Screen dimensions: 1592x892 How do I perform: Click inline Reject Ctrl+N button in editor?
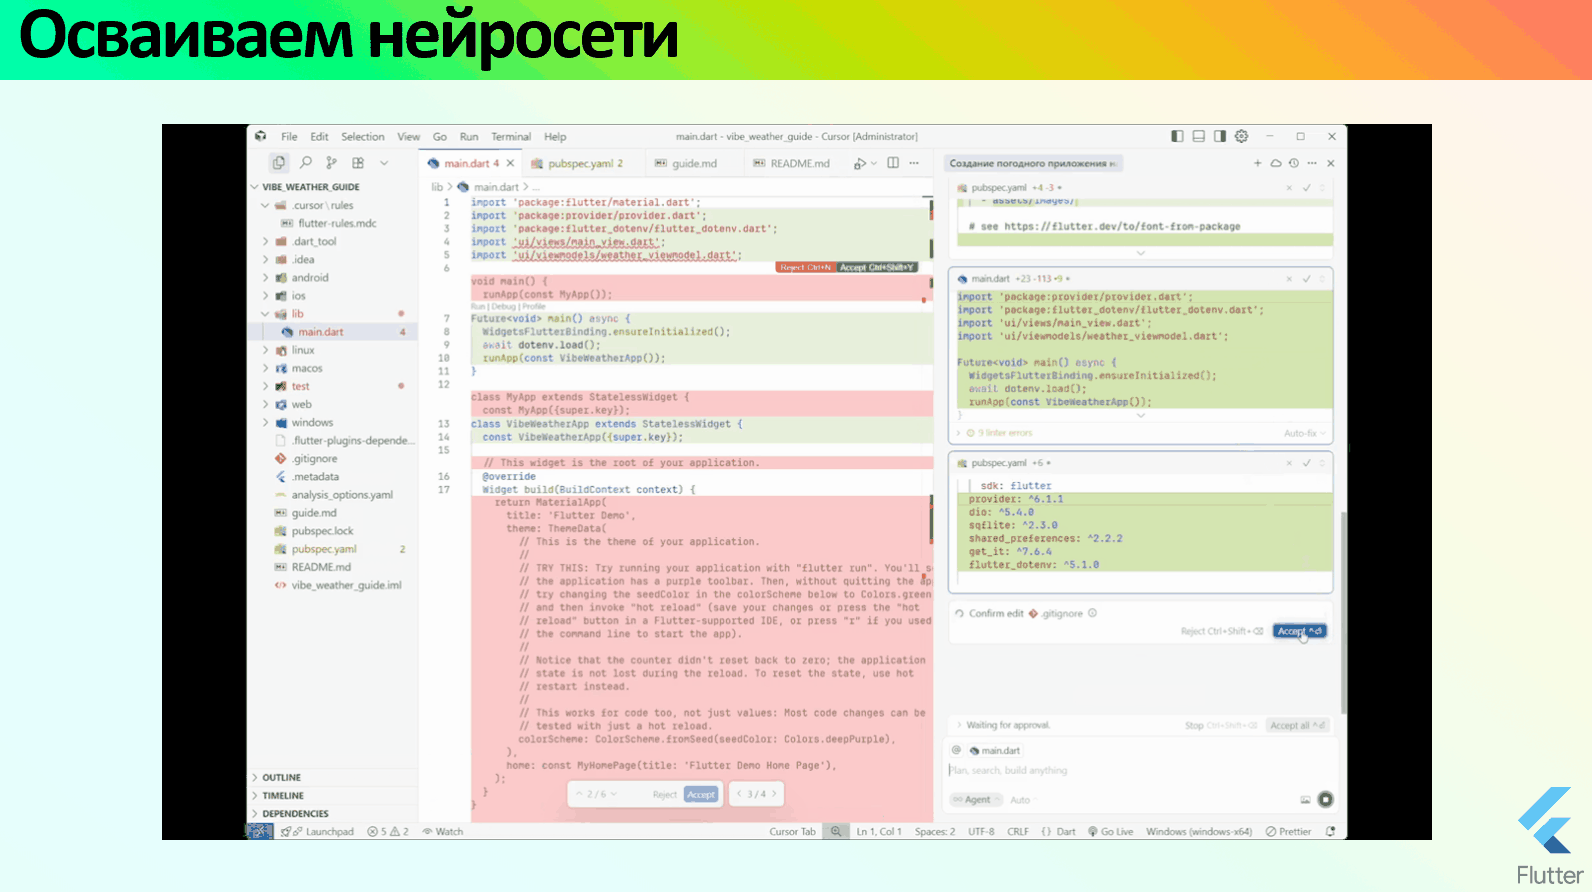coord(806,267)
